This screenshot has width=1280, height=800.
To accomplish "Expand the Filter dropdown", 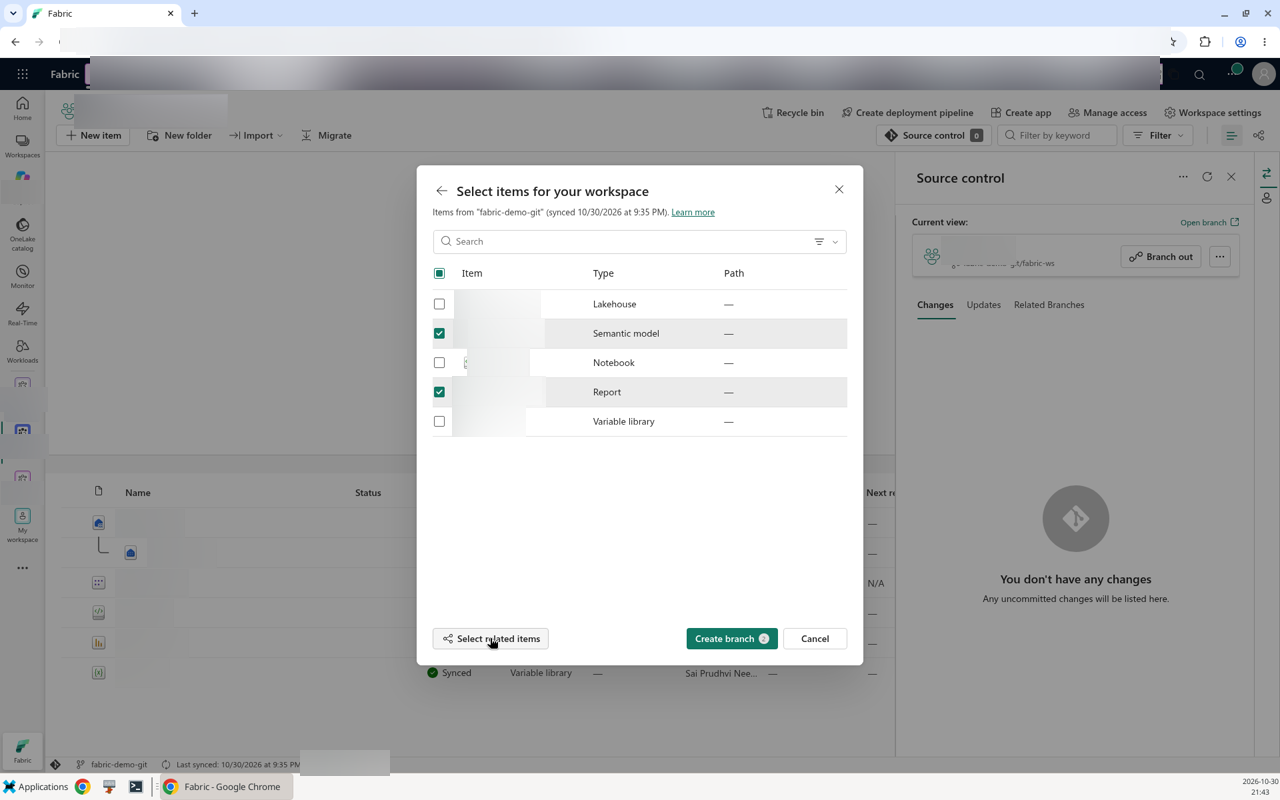I will click(1158, 136).
